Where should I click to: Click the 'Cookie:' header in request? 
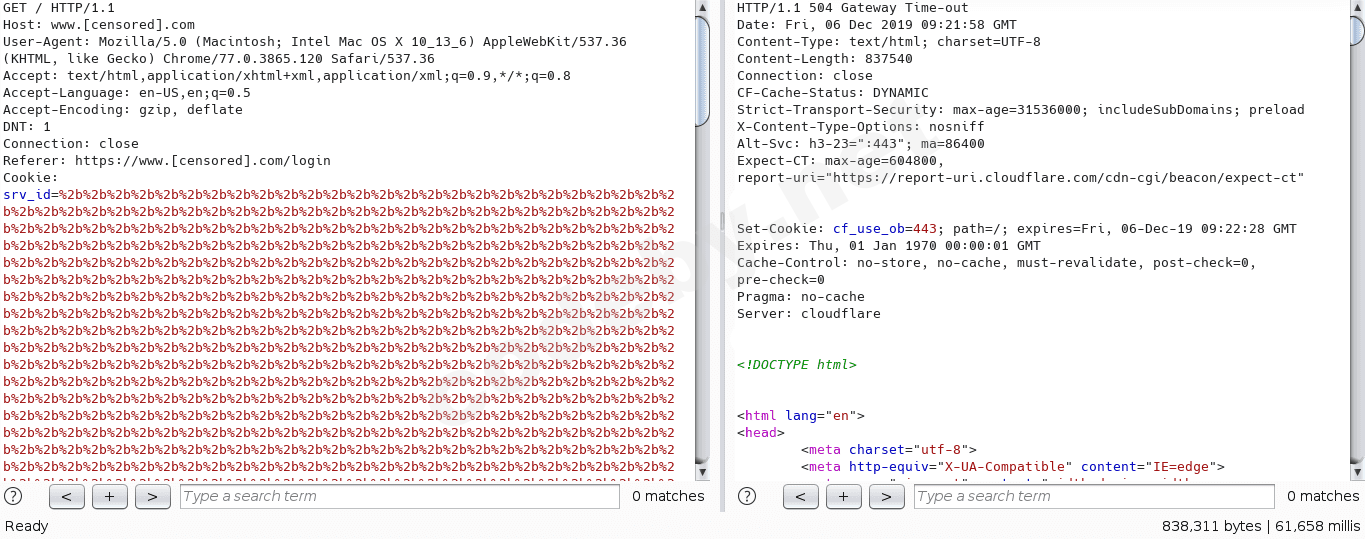tap(31, 178)
